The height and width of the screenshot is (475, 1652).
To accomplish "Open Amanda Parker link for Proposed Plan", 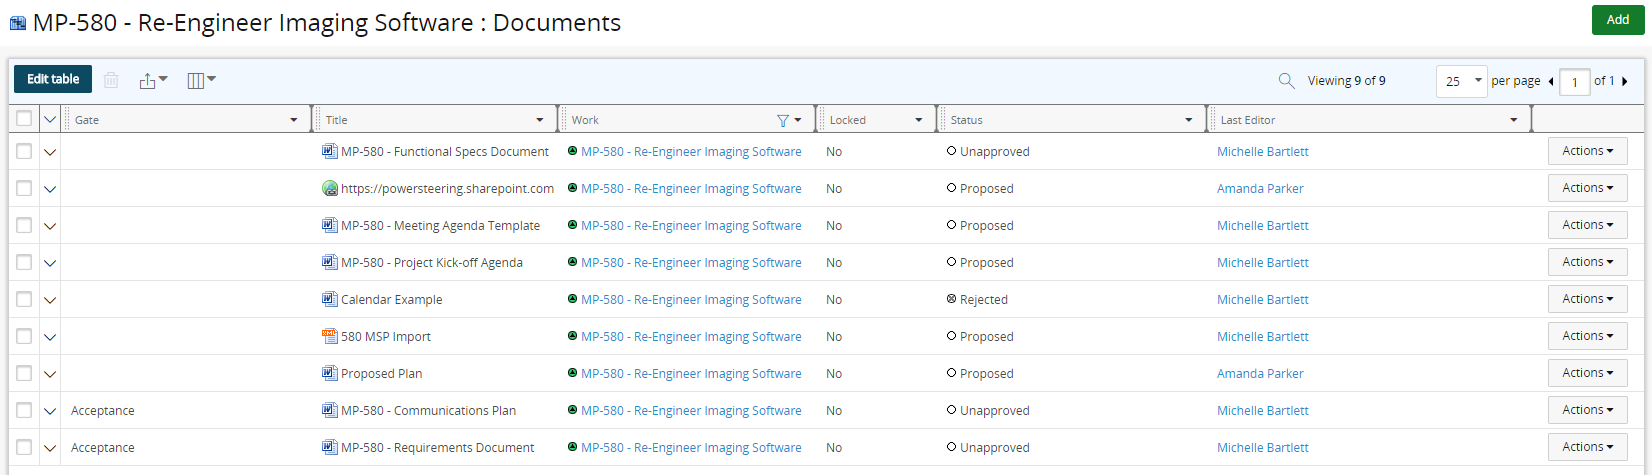I will point(1260,374).
